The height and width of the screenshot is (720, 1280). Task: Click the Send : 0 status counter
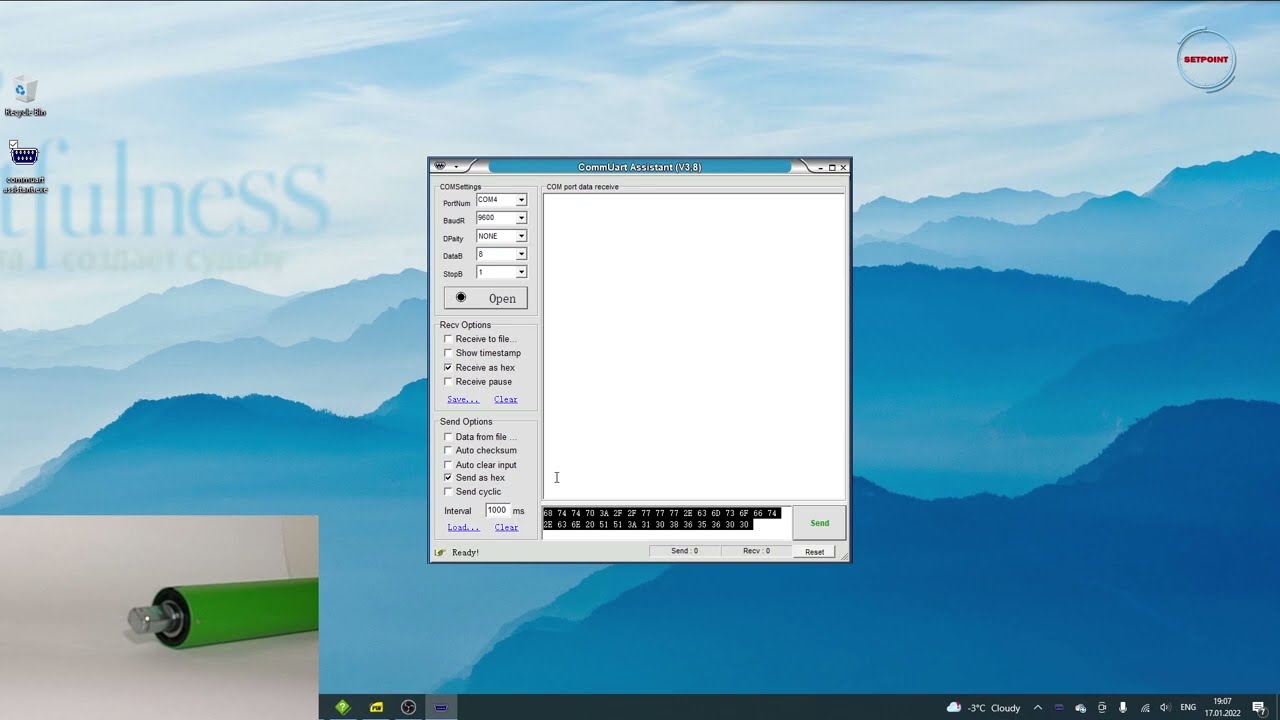684,551
